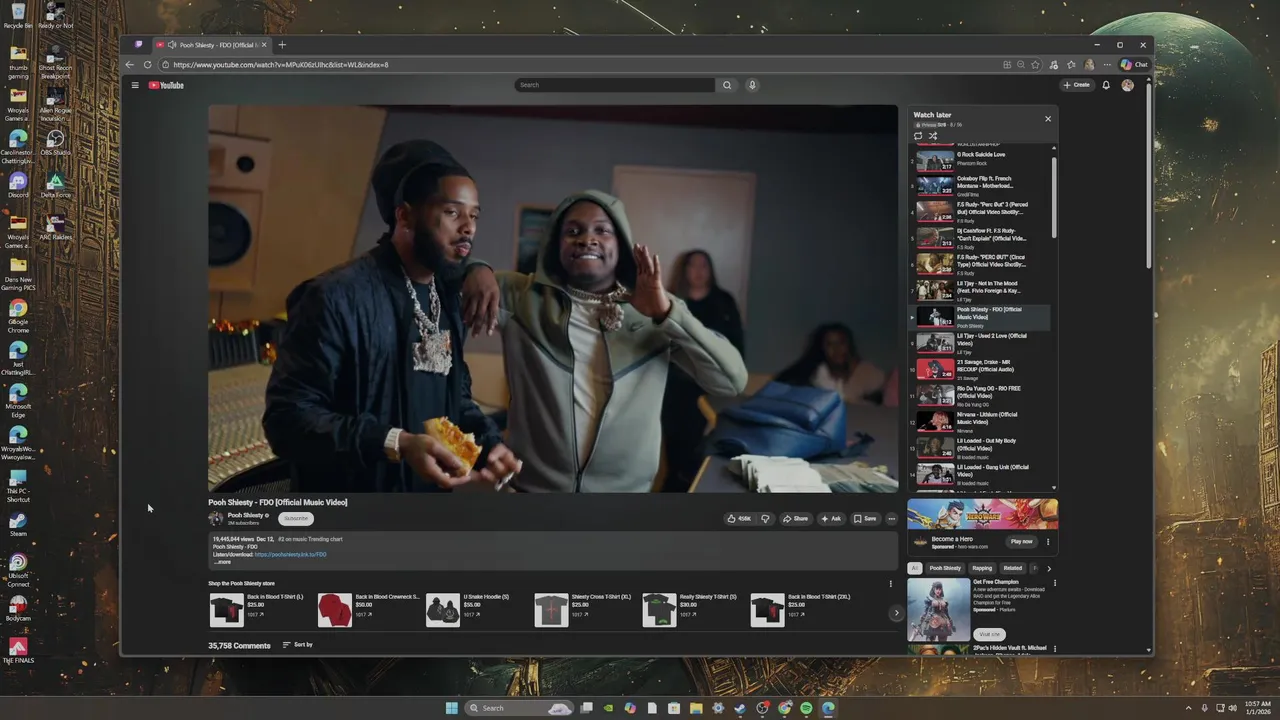Like the video (458K)
This screenshot has height=720, width=1280.
(x=739, y=518)
